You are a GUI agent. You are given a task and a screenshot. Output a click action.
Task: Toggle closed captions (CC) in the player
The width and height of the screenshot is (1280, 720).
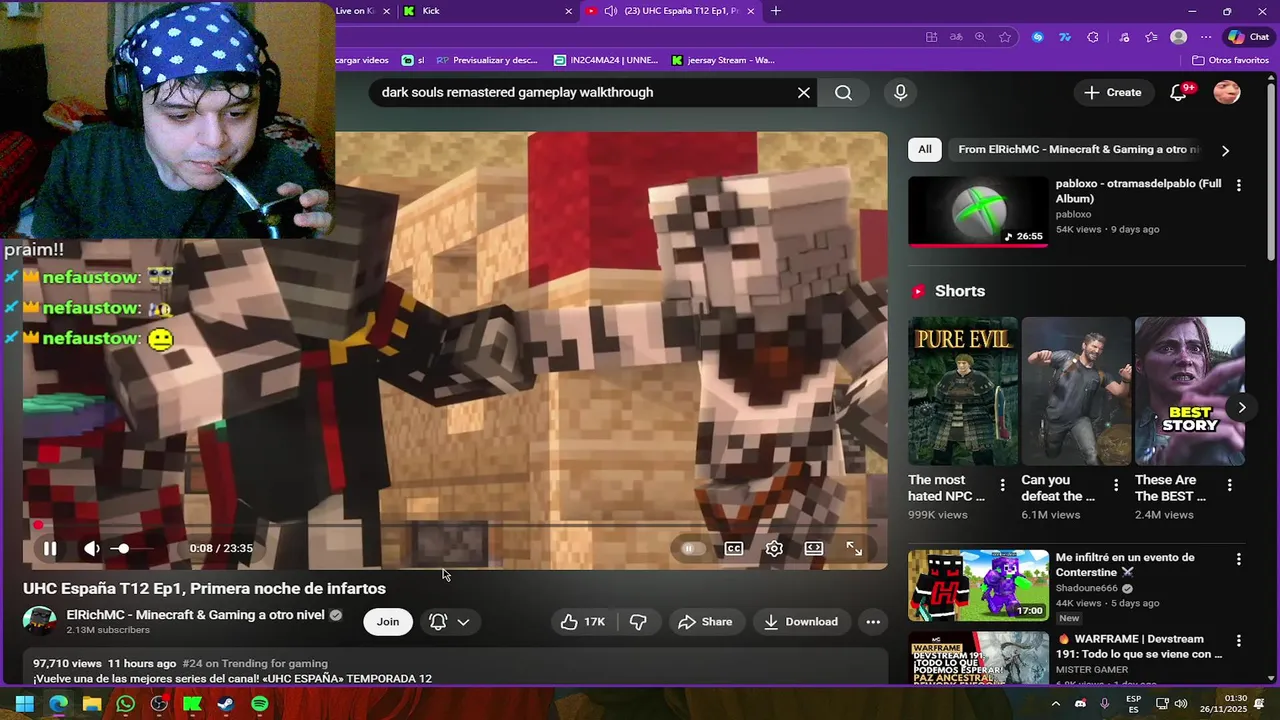(734, 548)
